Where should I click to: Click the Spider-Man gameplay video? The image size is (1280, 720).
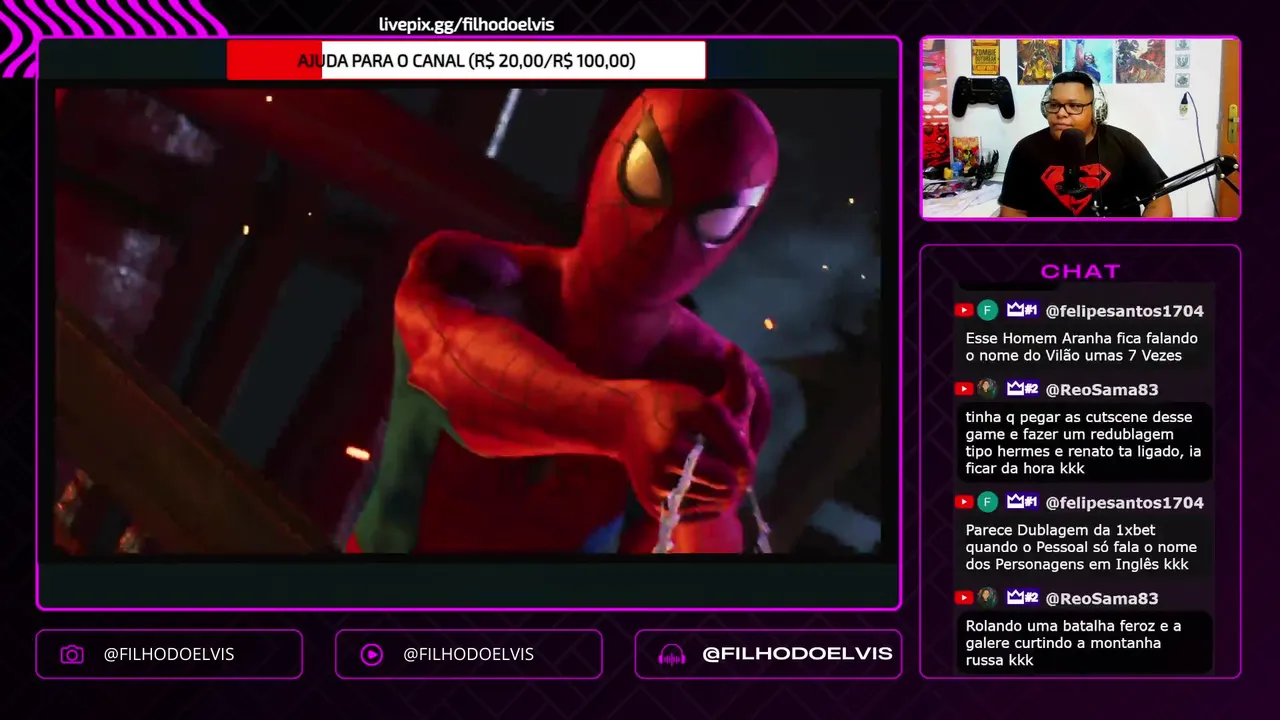pyautogui.click(x=468, y=320)
